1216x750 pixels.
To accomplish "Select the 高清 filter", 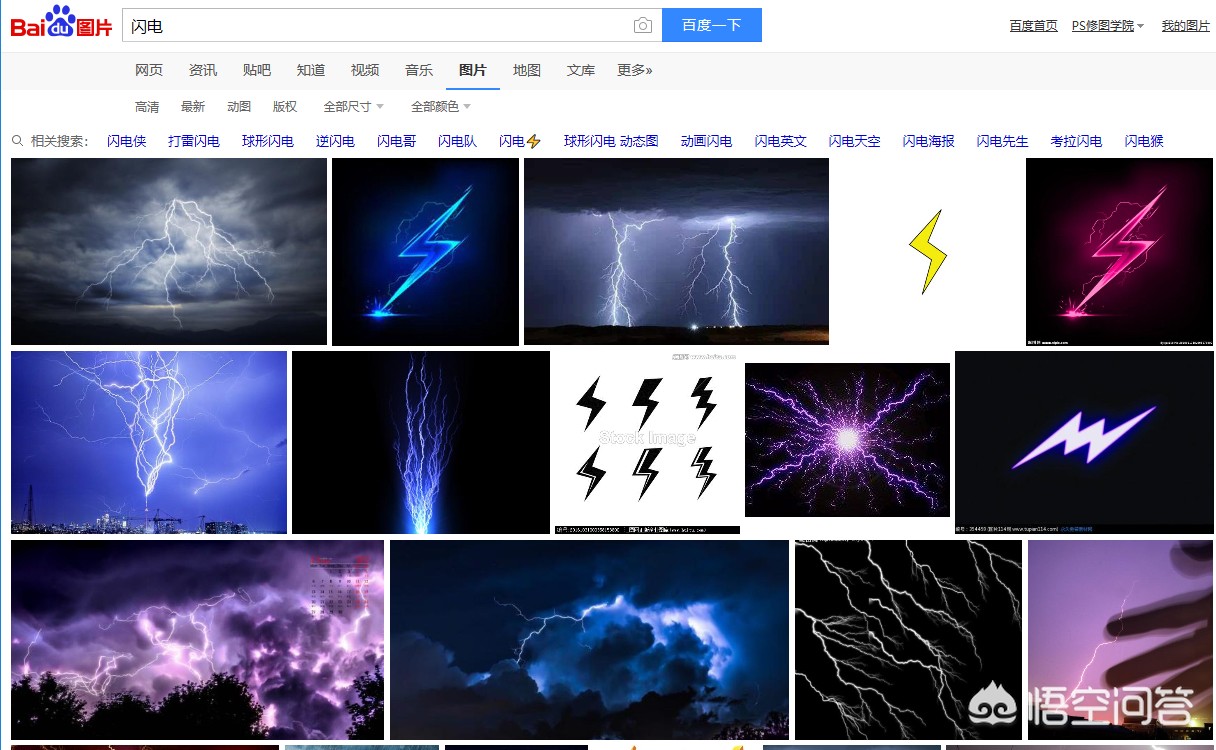I will tap(147, 107).
